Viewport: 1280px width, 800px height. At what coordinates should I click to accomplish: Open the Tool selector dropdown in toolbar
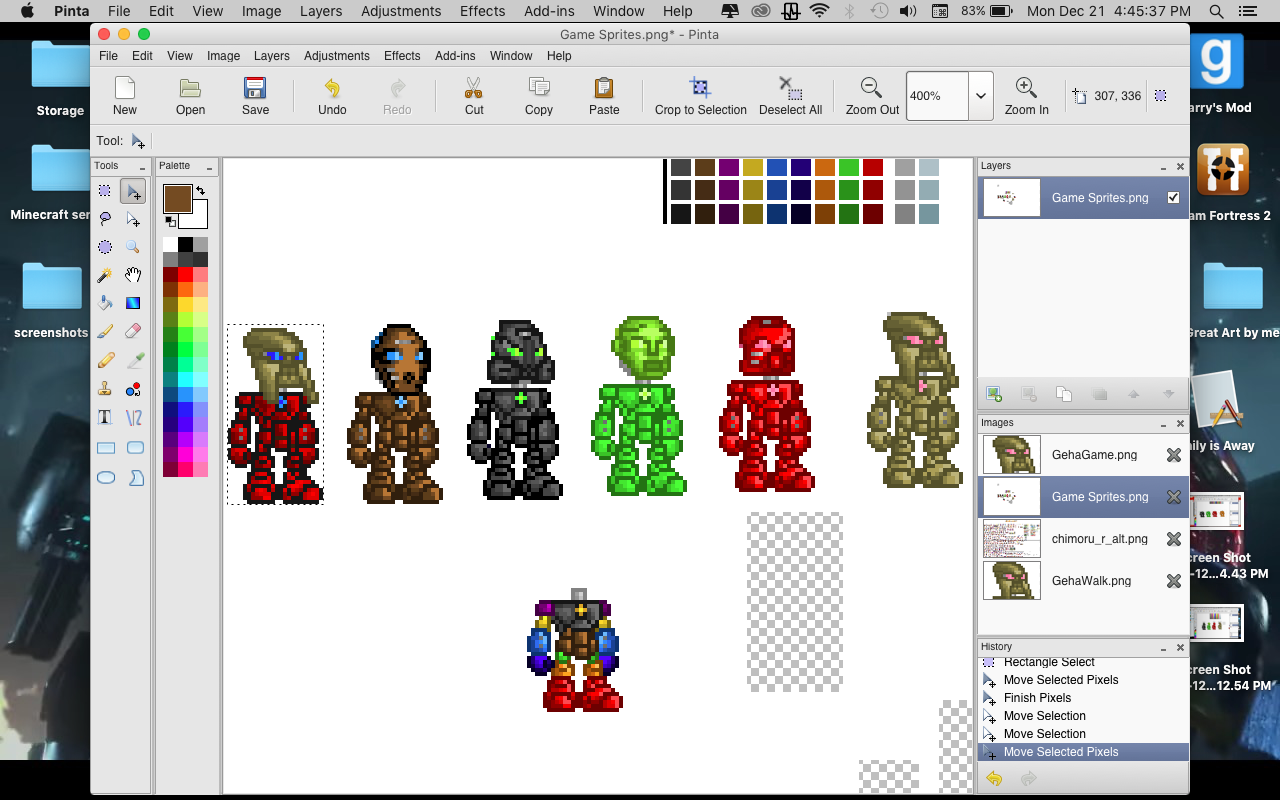pos(138,141)
